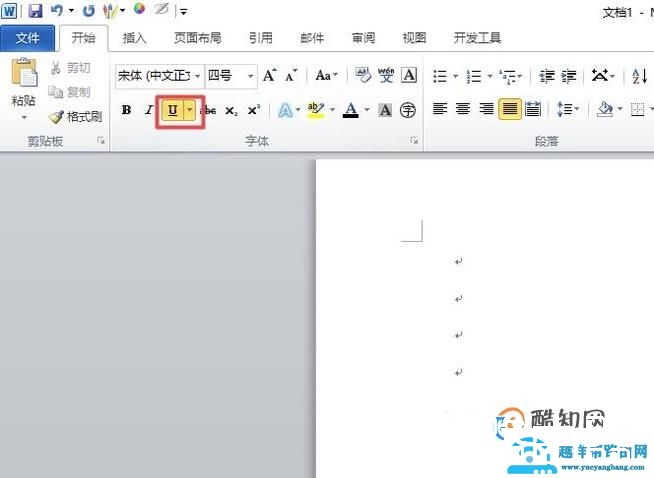Image resolution: width=654 pixels, height=478 pixels.
Task: Click the Numbering list icon
Action: point(474,76)
